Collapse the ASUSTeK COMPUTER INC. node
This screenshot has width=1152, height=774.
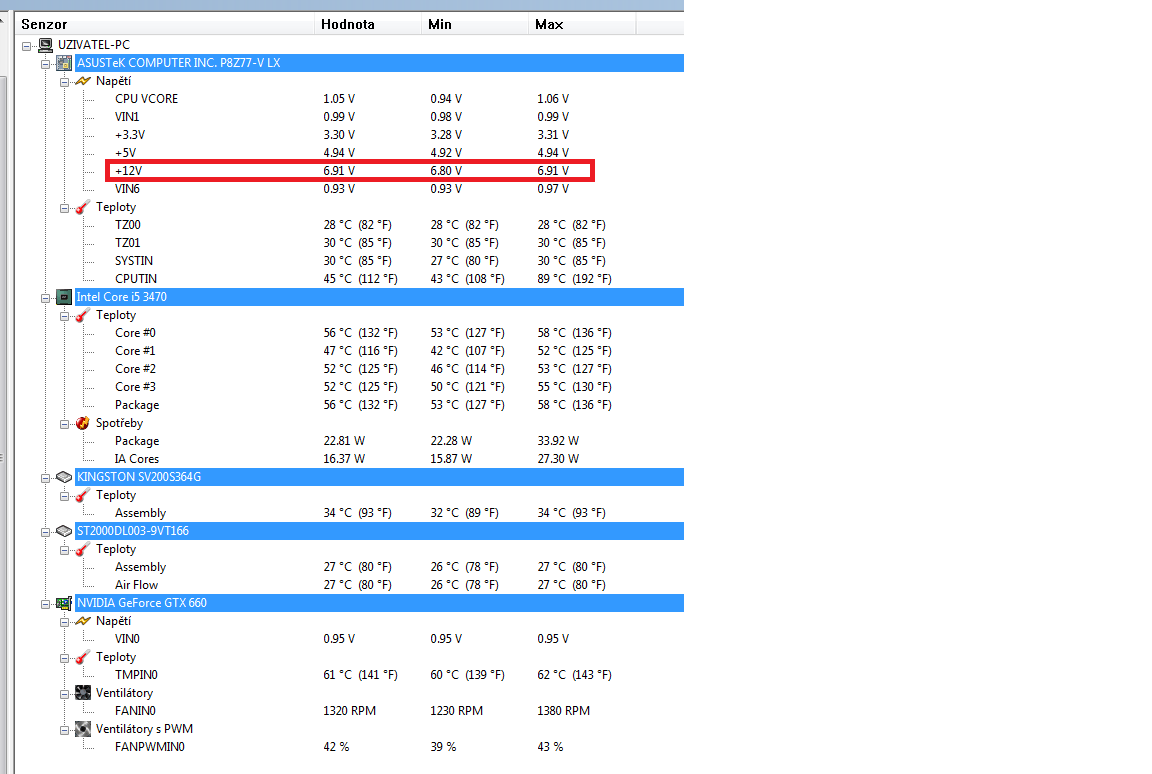(46, 64)
